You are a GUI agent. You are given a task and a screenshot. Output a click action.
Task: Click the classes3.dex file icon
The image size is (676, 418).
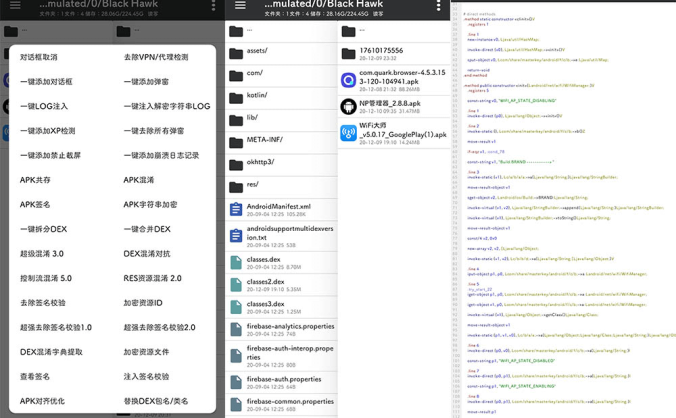click(x=236, y=307)
